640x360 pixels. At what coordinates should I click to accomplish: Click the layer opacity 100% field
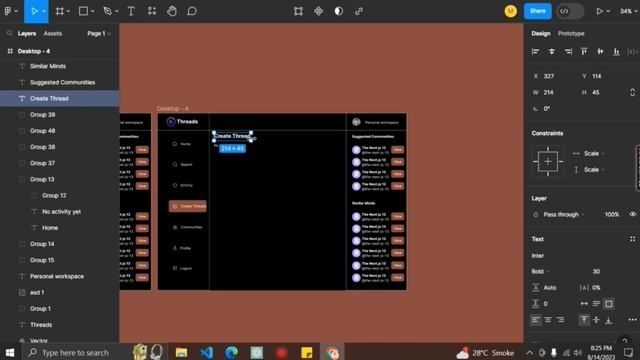[612, 214]
